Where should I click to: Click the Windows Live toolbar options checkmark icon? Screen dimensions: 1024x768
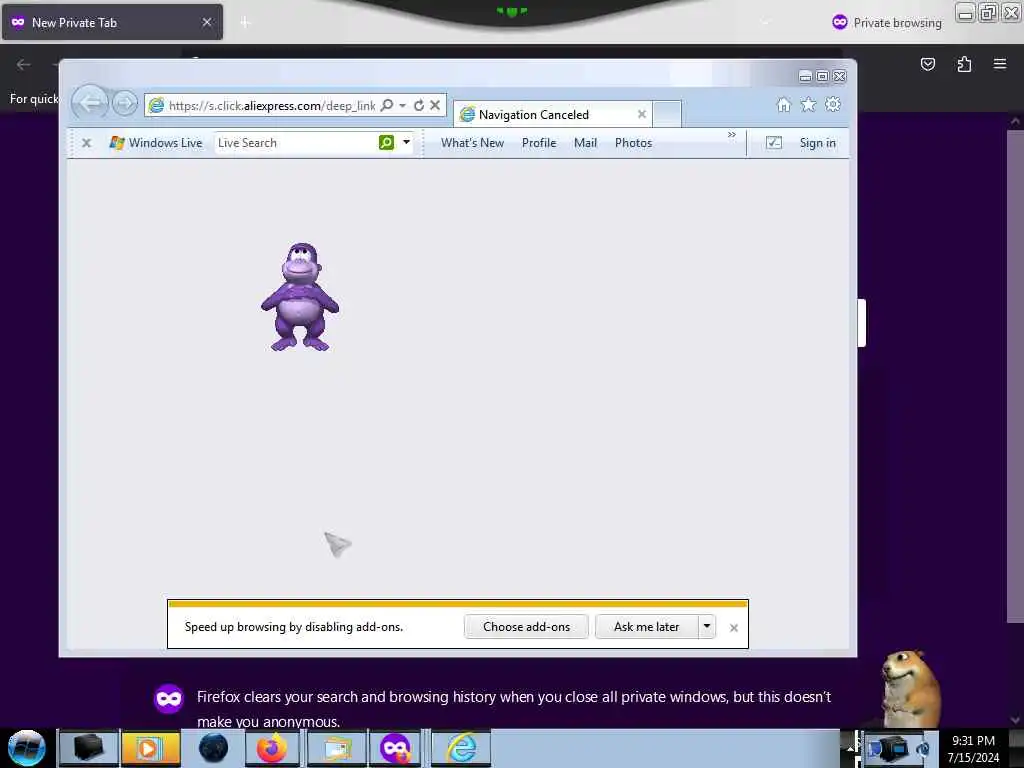click(x=774, y=142)
